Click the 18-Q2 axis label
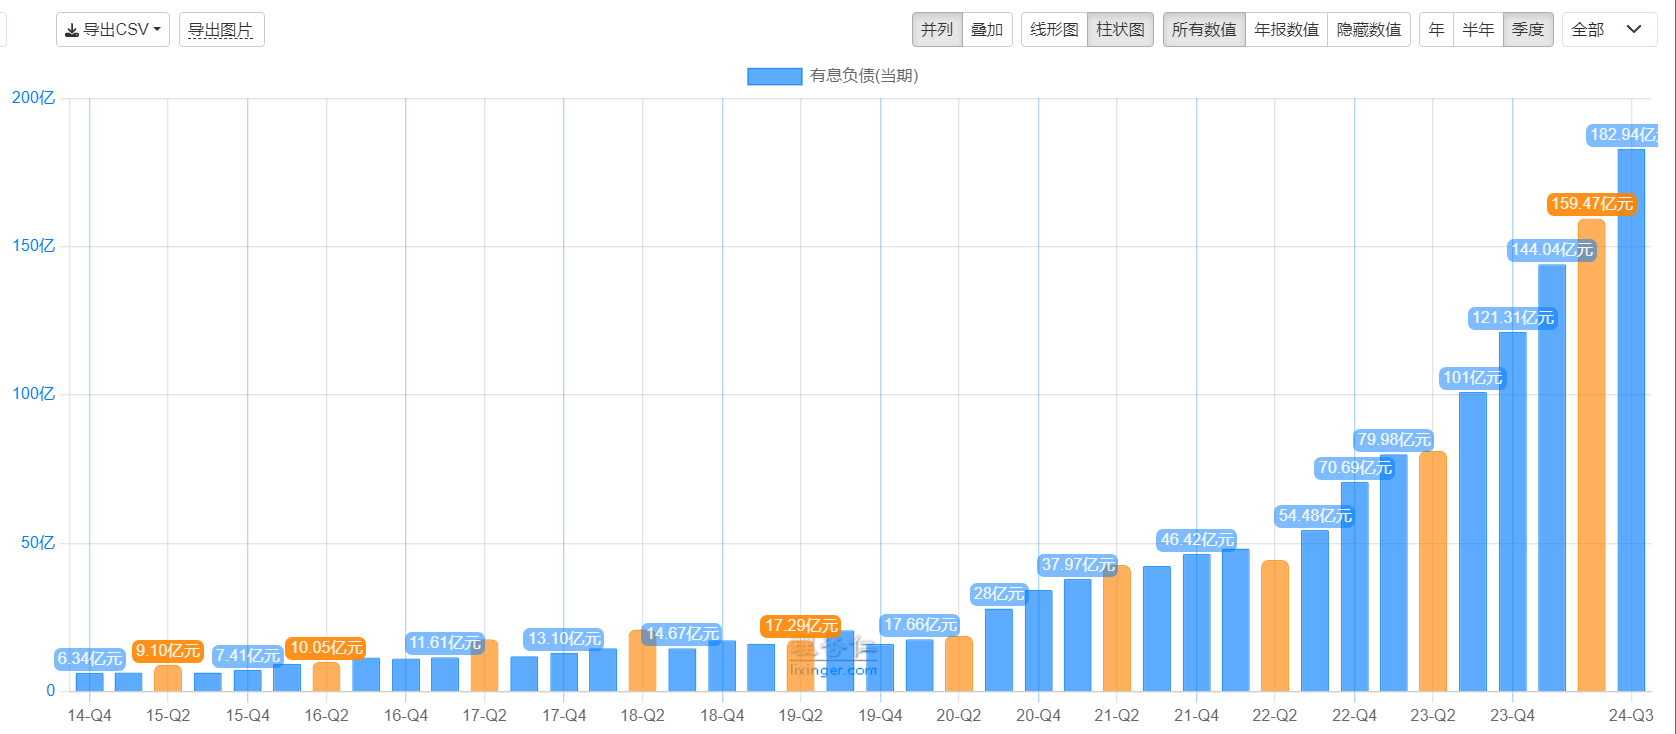 point(642,716)
